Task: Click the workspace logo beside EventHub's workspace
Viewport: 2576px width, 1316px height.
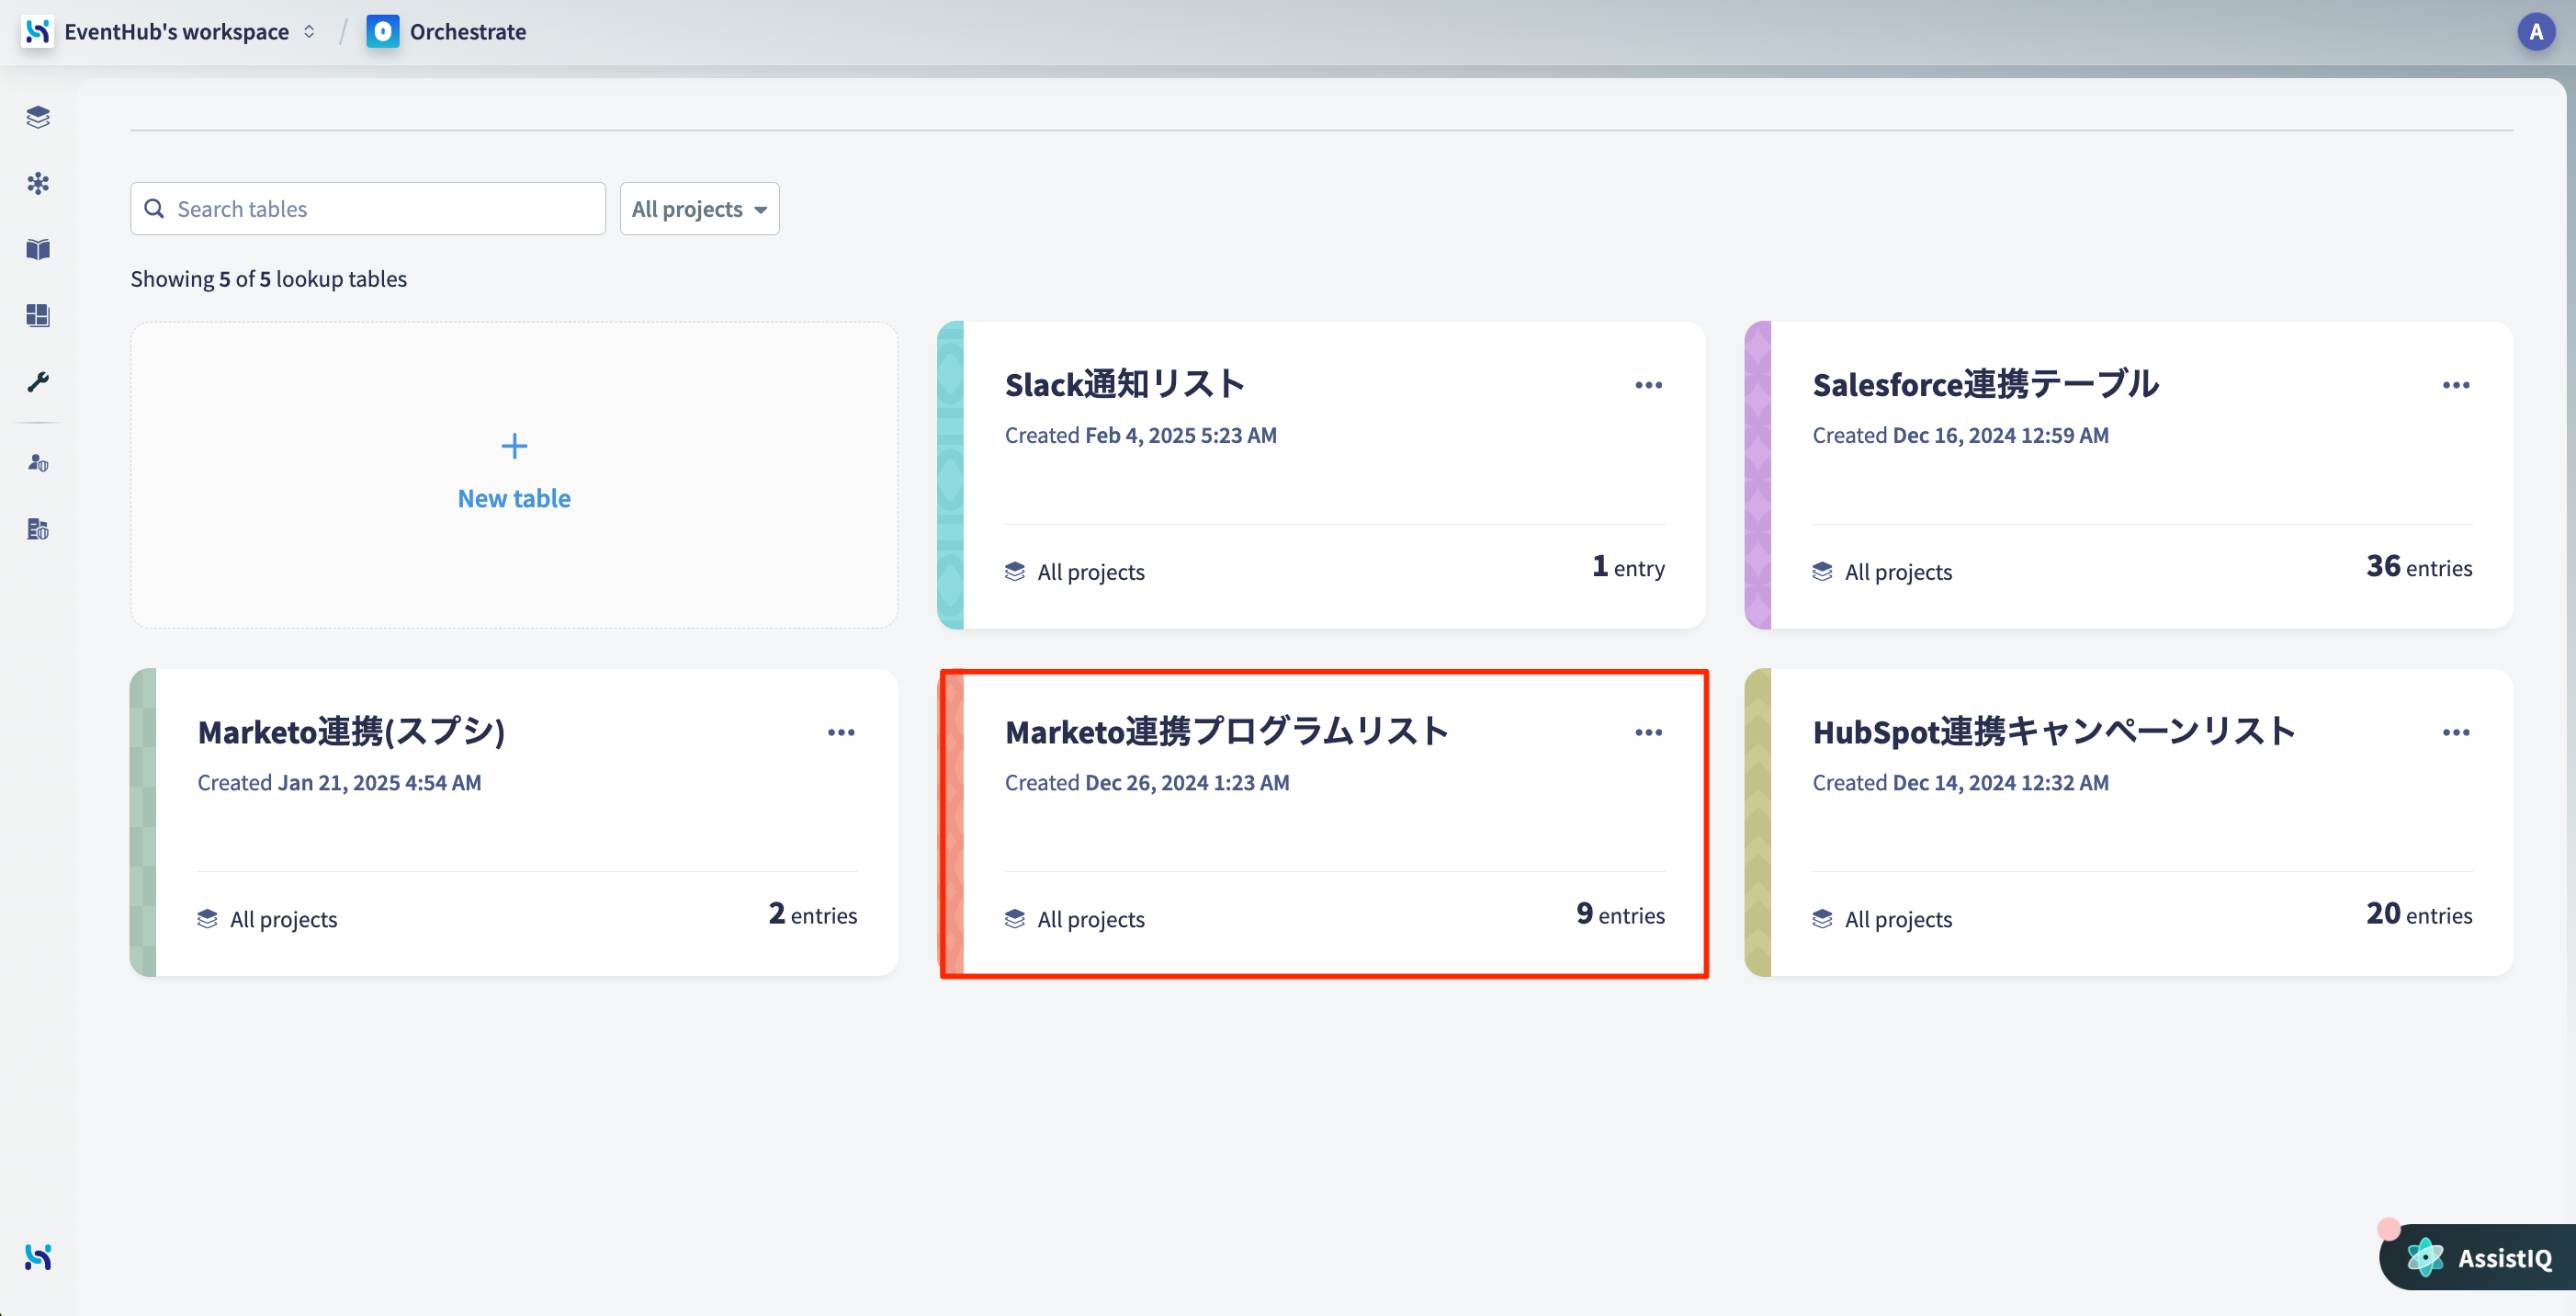Action: click(37, 31)
